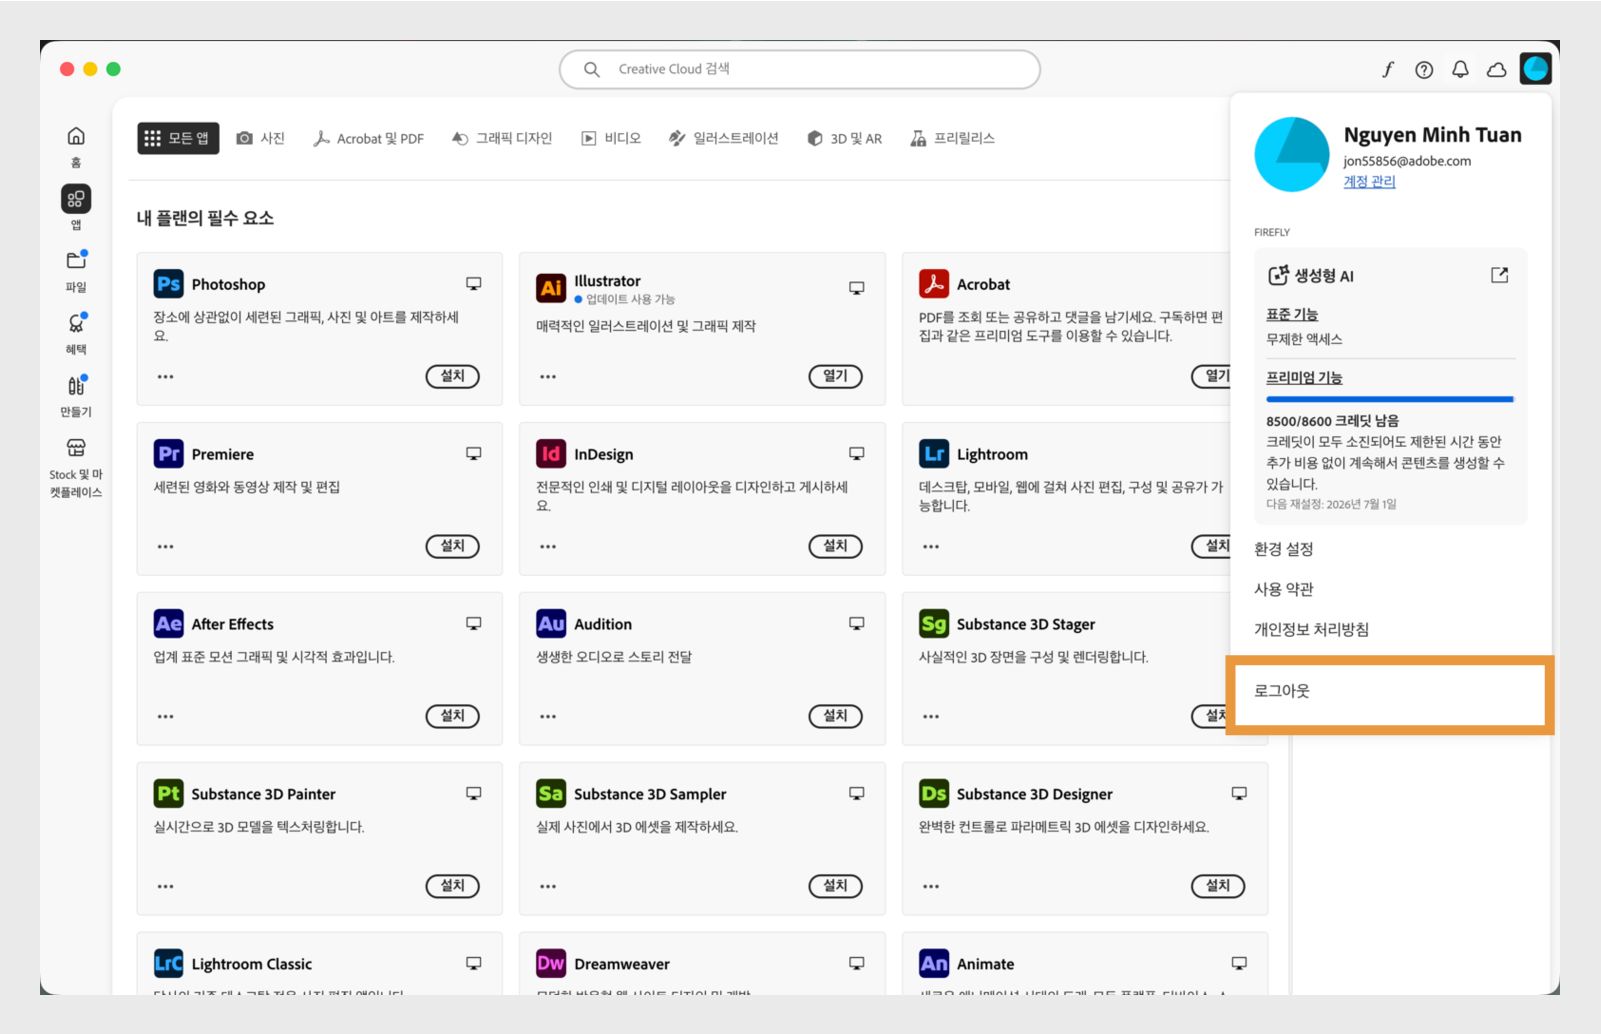Open more options on Illustrator card
Viewport: 1601px width, 1034px height.
coord(548,377)
